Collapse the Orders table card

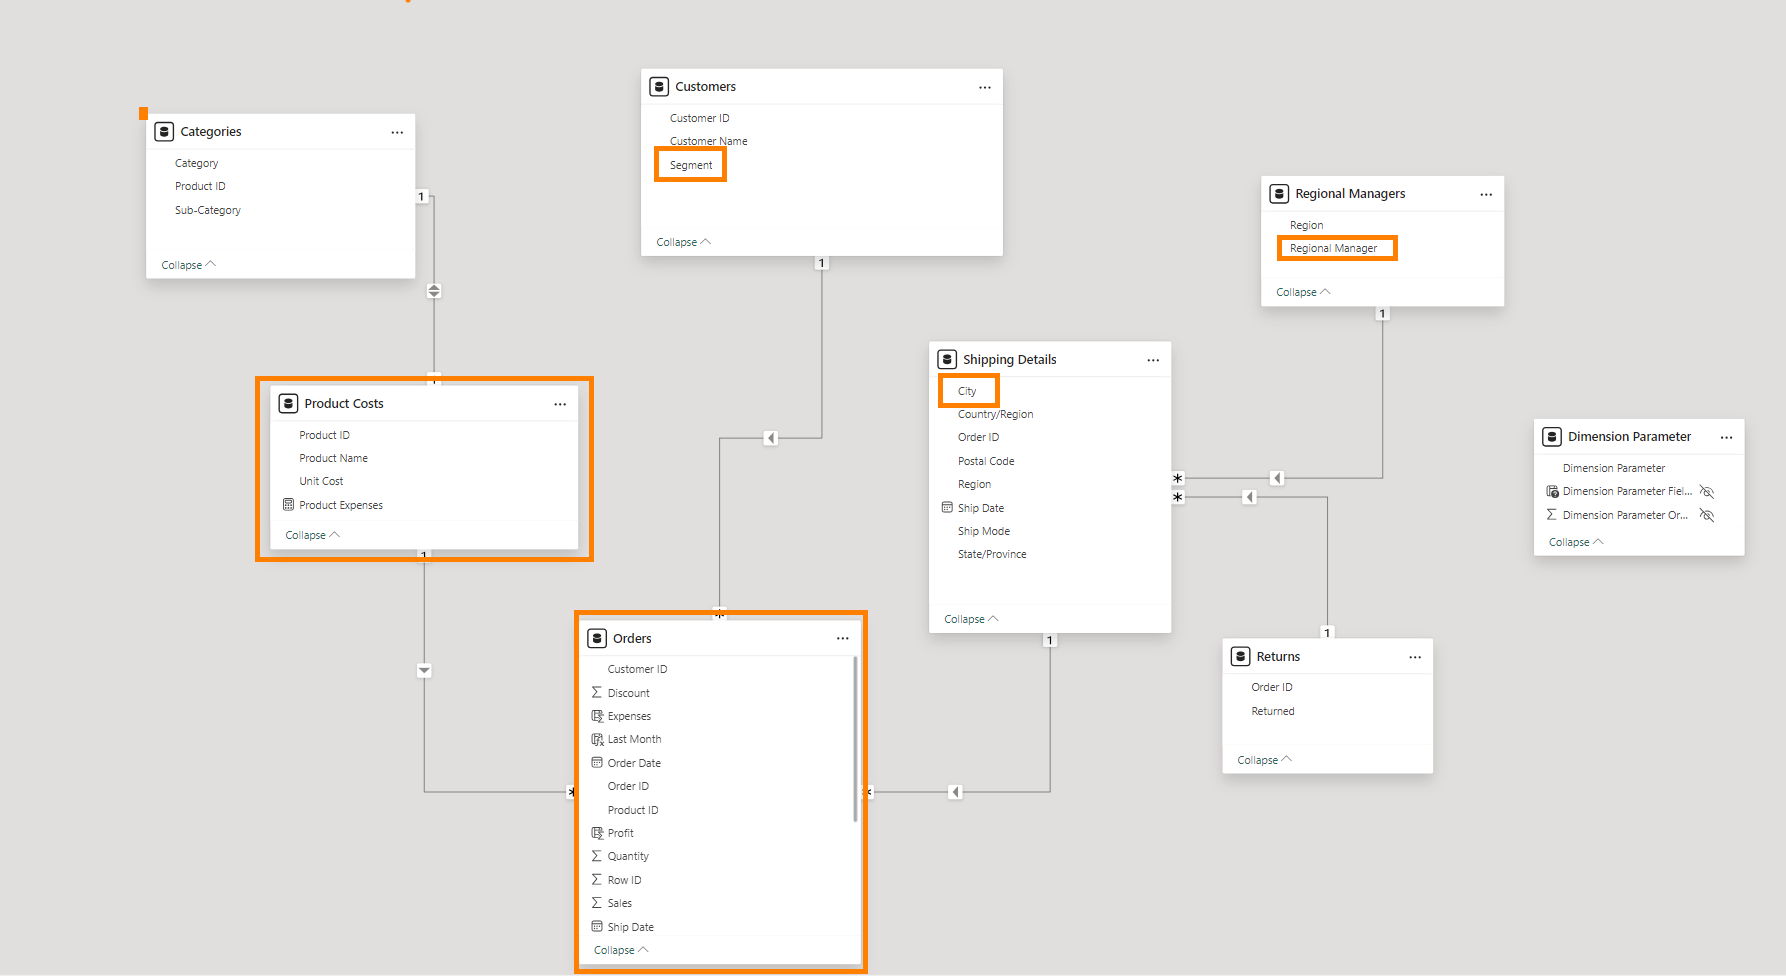tap(620, 950)
